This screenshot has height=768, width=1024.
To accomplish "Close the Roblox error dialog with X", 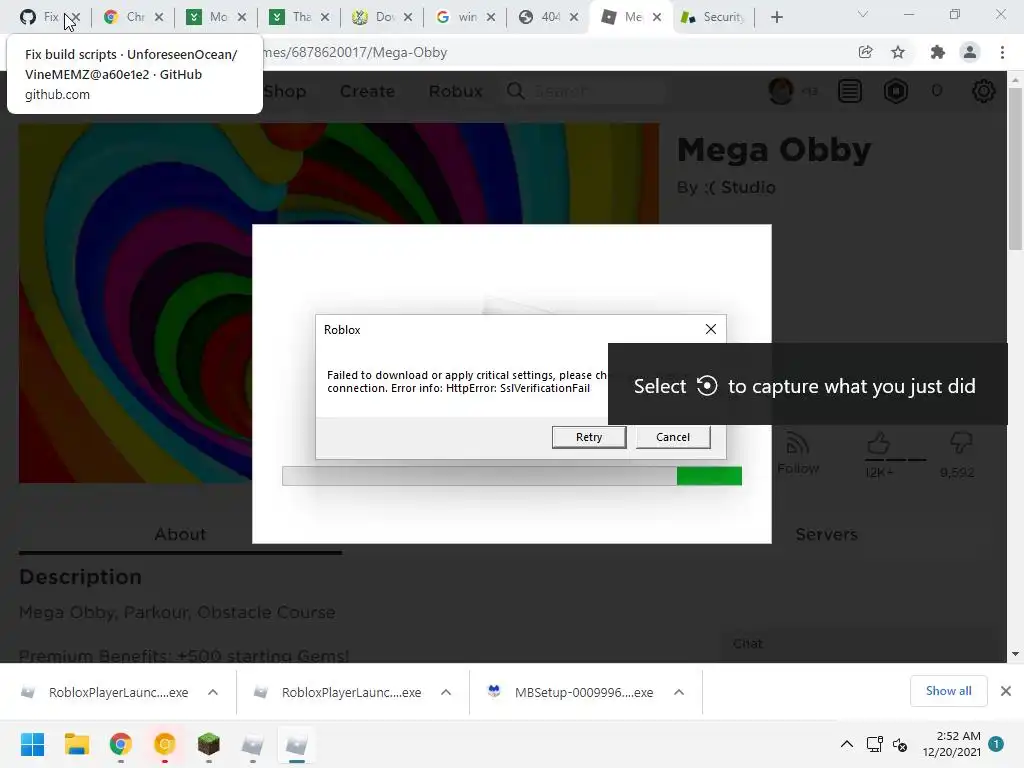I will (711, 329).
